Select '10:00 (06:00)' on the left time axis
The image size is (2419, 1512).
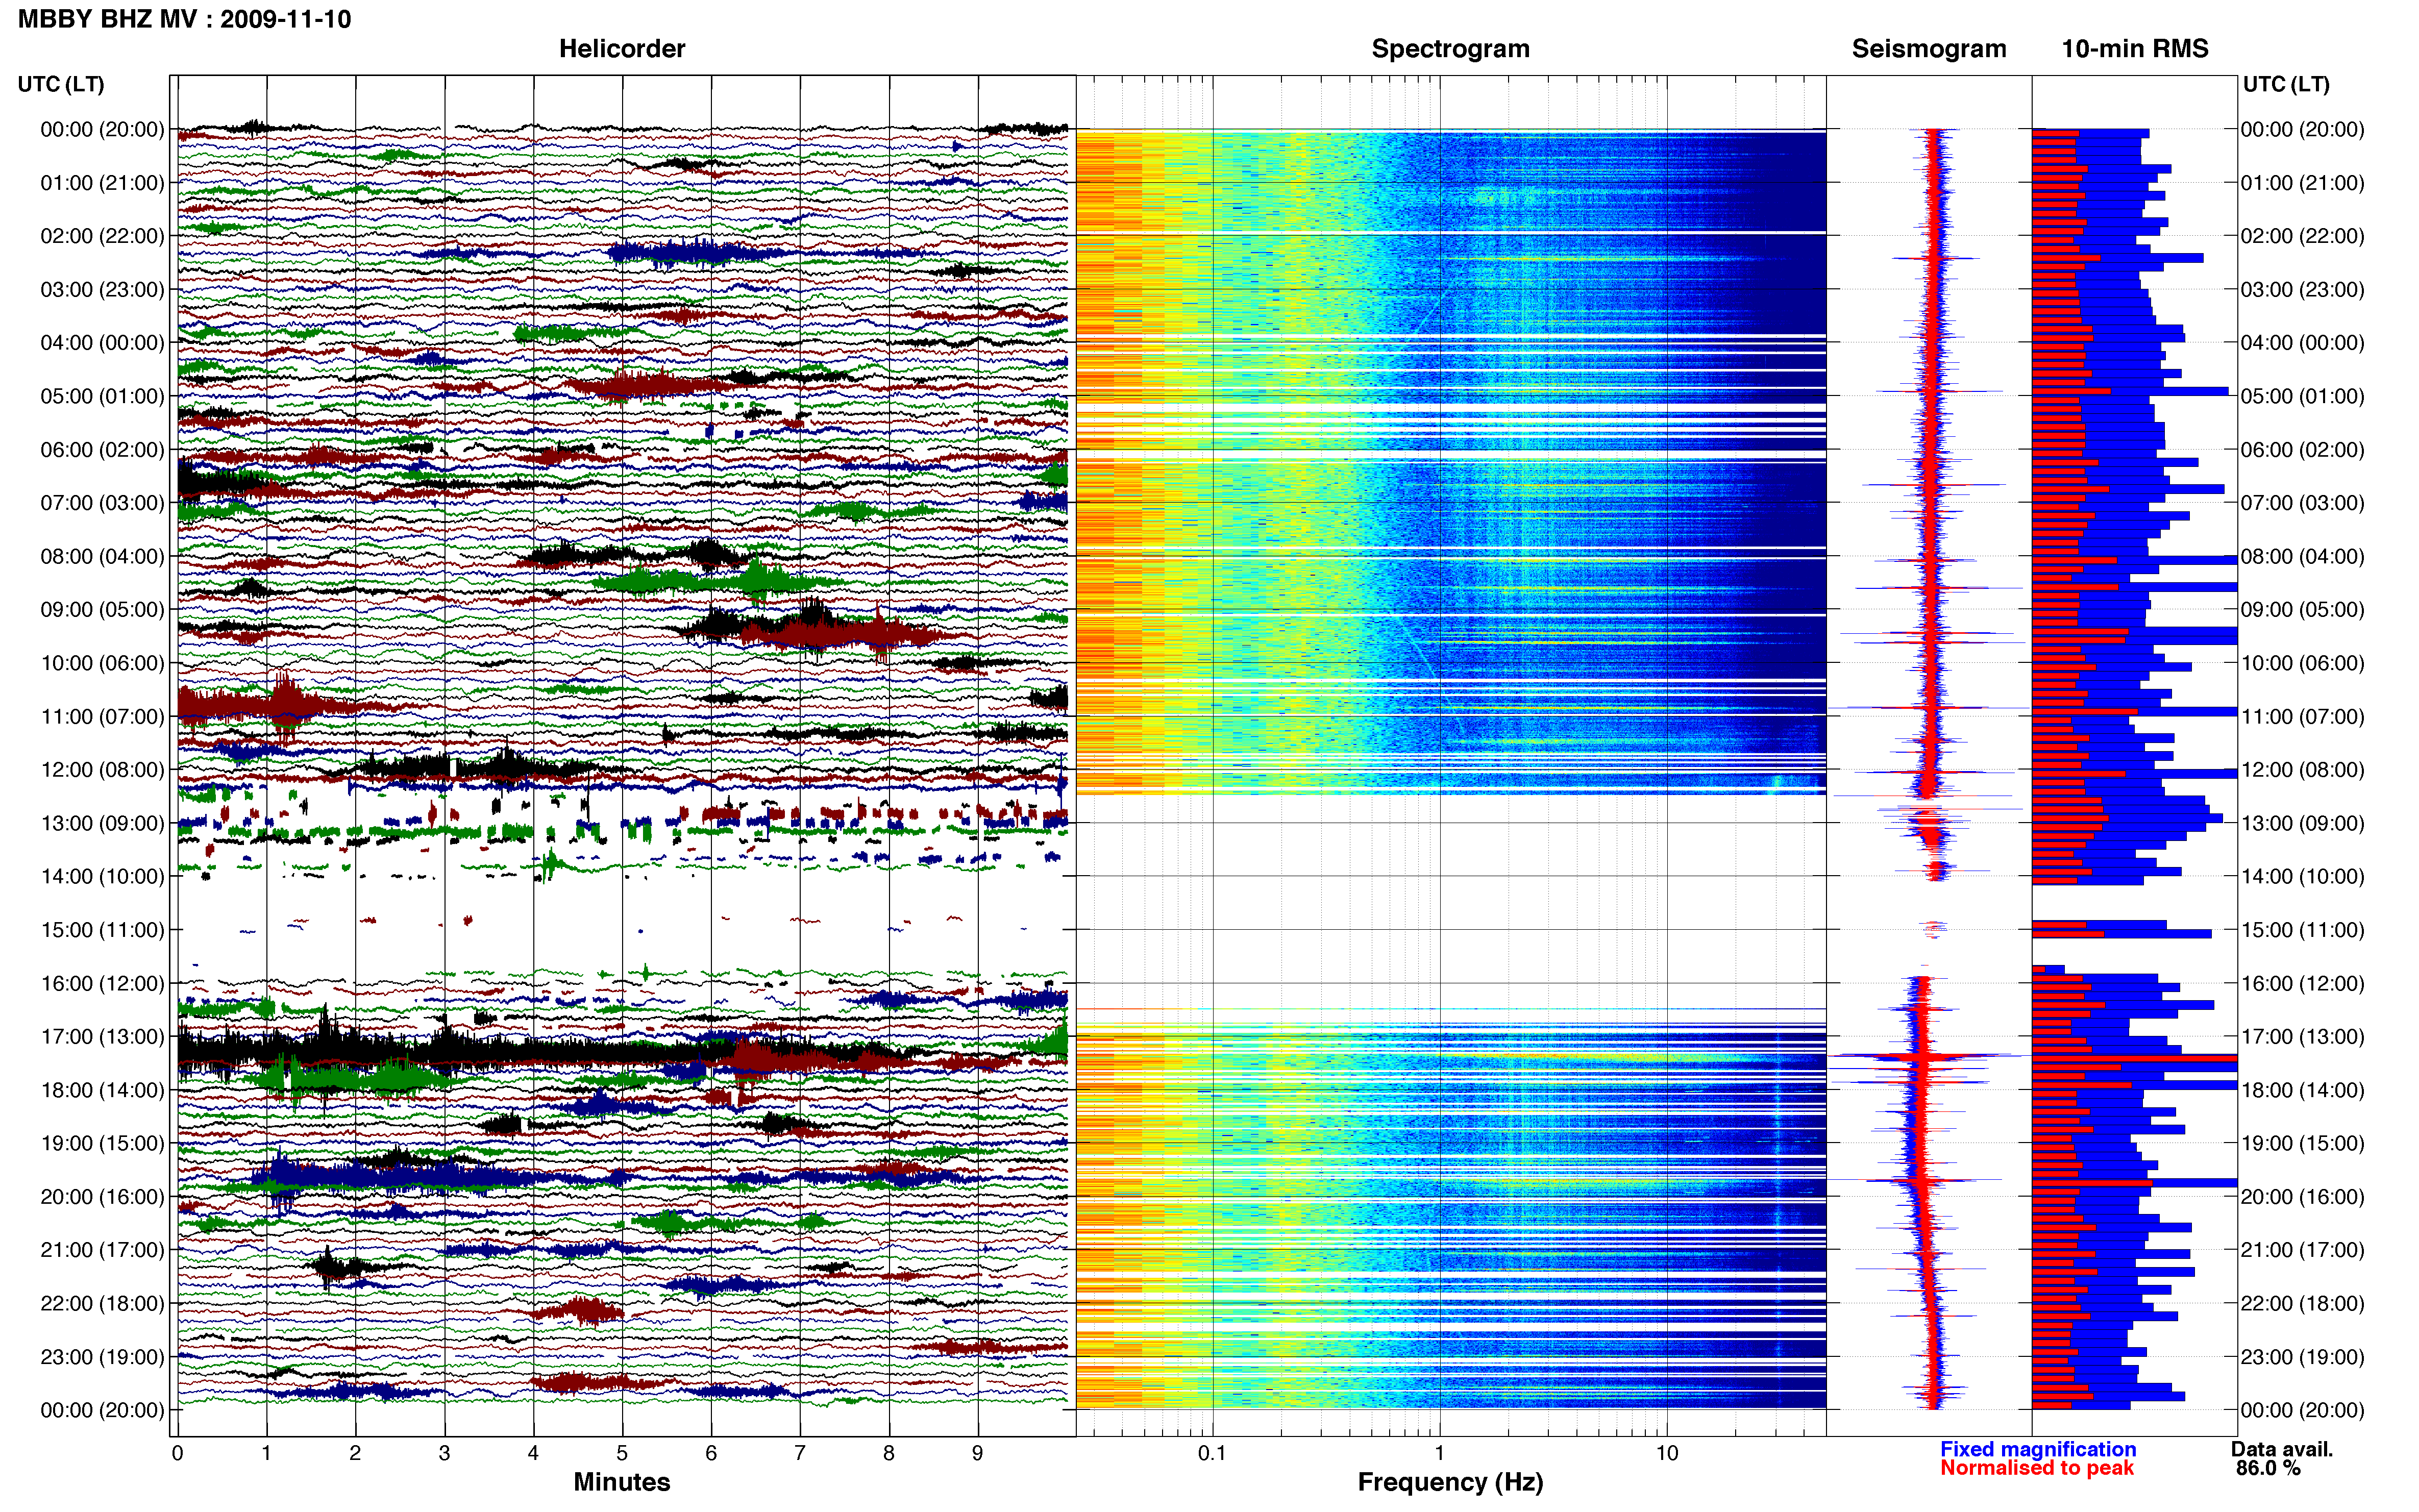102,663
